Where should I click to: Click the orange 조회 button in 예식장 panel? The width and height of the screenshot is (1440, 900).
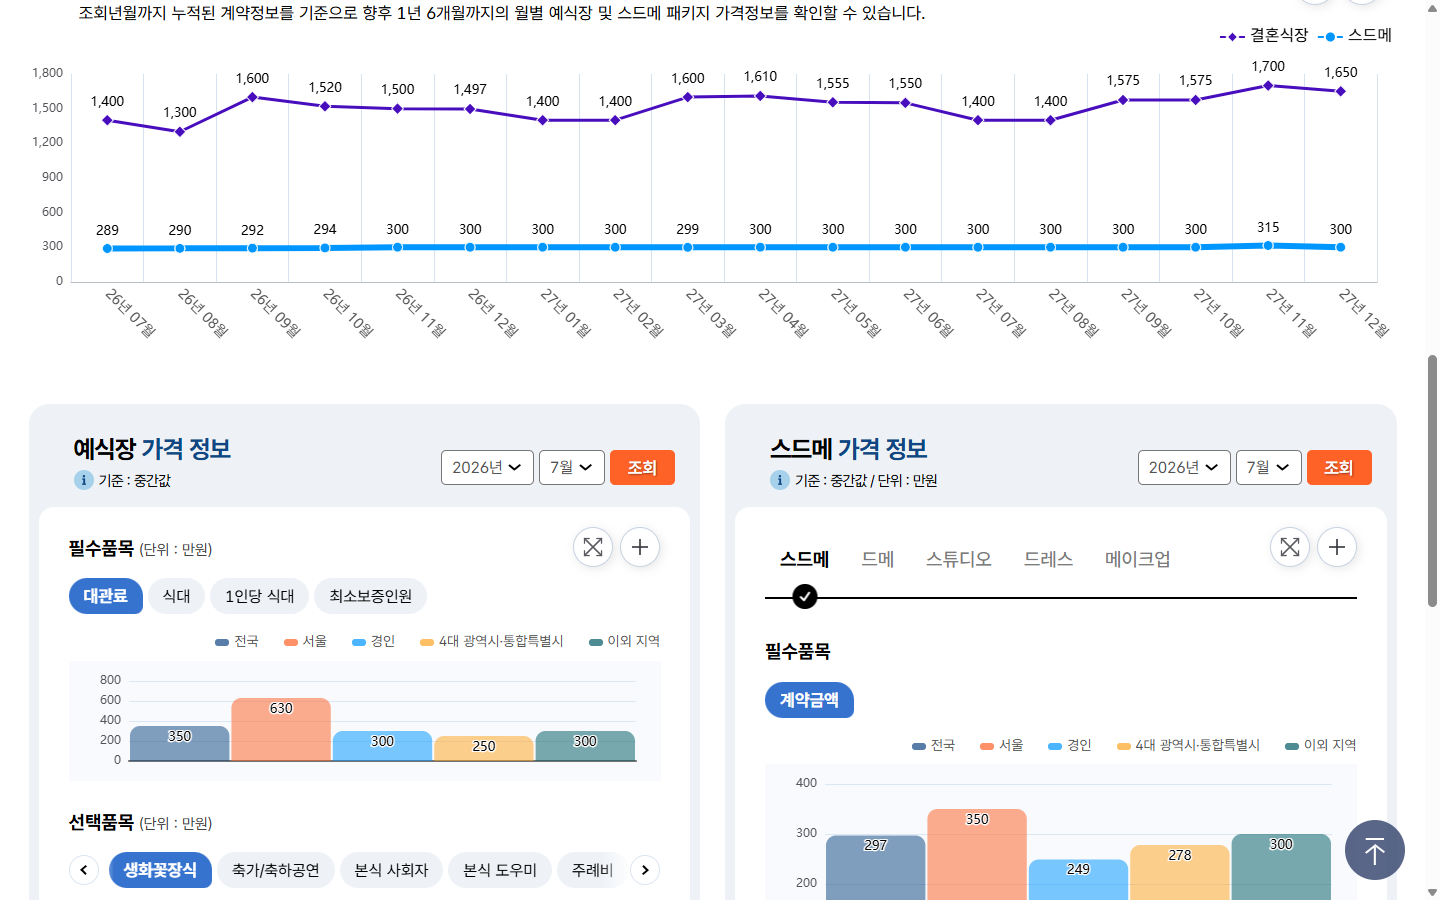coord(642,467)
